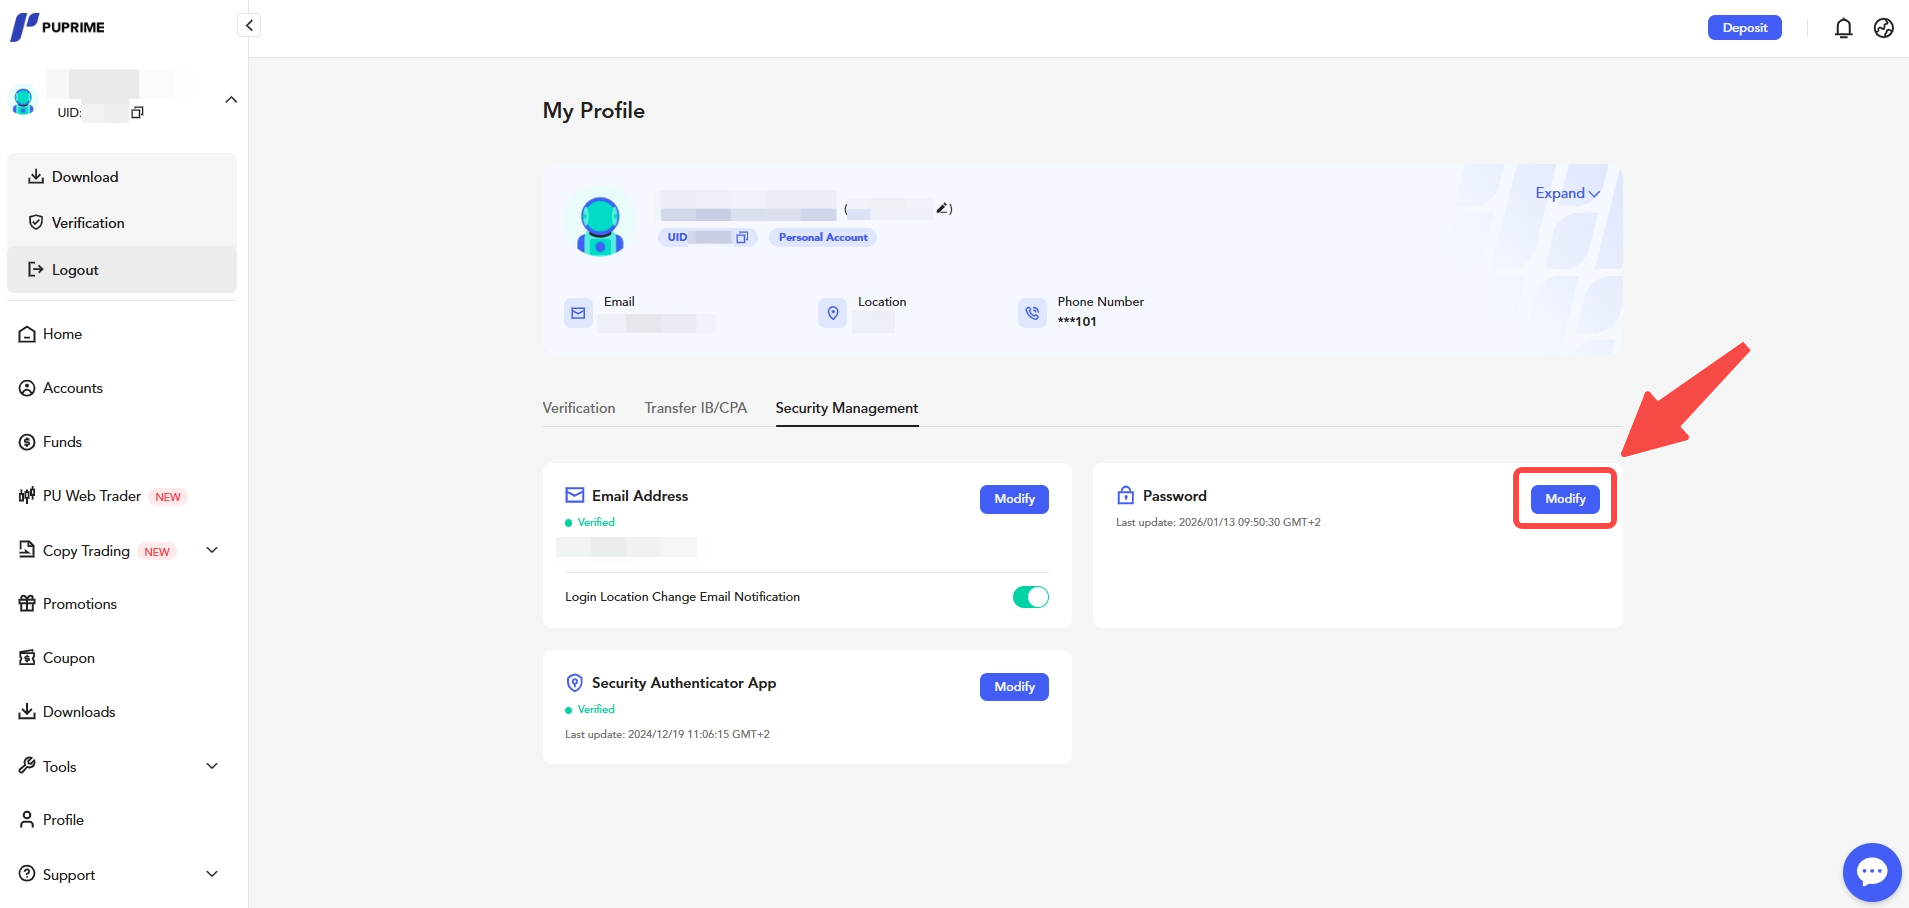Screen dimensions: 1909x908
Task: Expand the Tools submenu
Action: point(212,766)
